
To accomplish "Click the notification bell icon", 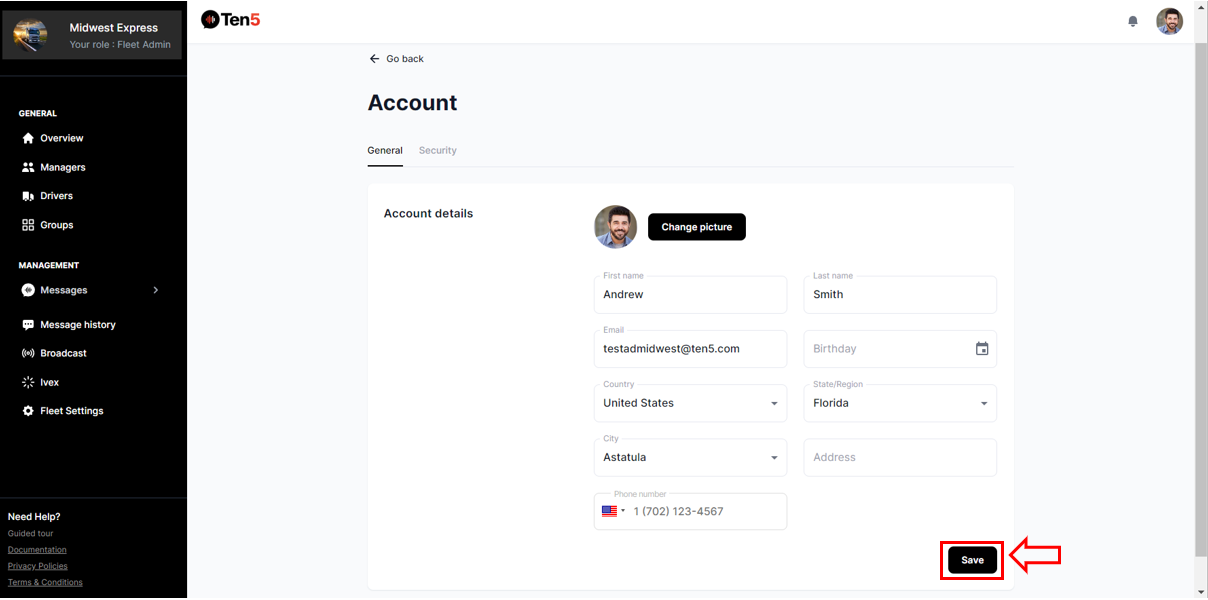I will coord(1133,21).
